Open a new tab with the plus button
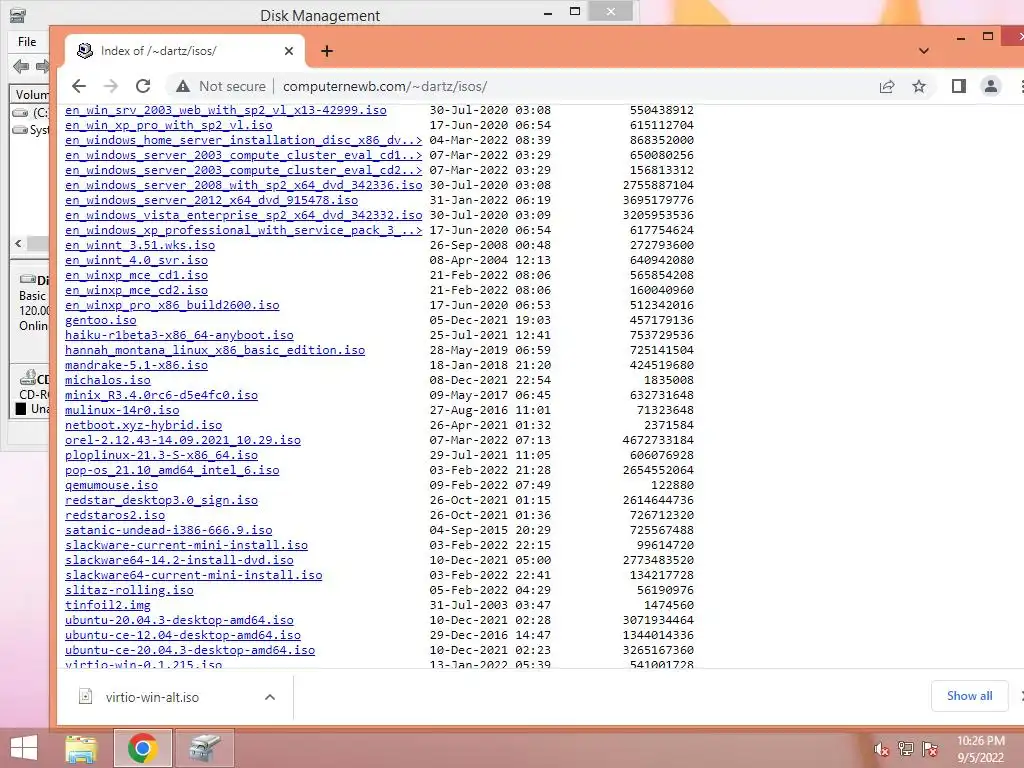 pos(327,51)
